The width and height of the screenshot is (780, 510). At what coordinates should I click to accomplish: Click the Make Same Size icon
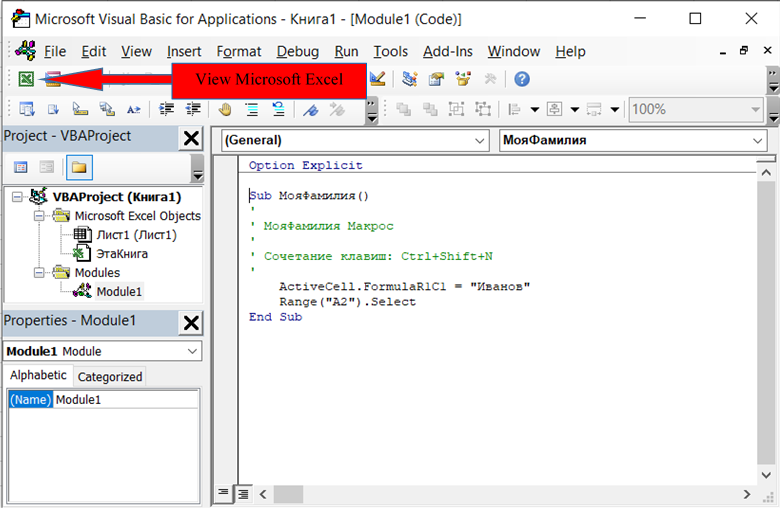[594, 109]
